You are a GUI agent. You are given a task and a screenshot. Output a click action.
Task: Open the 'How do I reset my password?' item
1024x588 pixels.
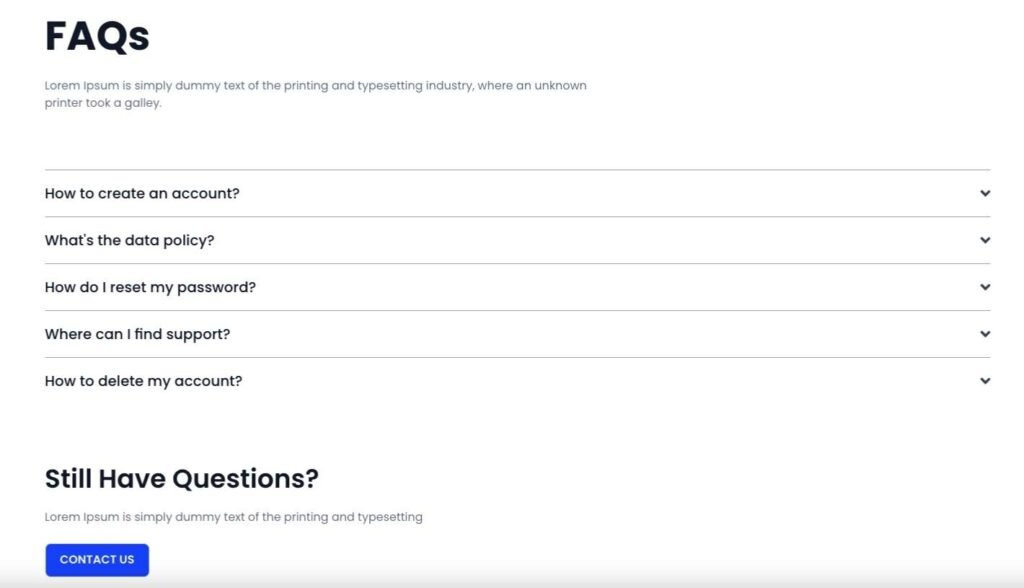(x=150, y=287)
